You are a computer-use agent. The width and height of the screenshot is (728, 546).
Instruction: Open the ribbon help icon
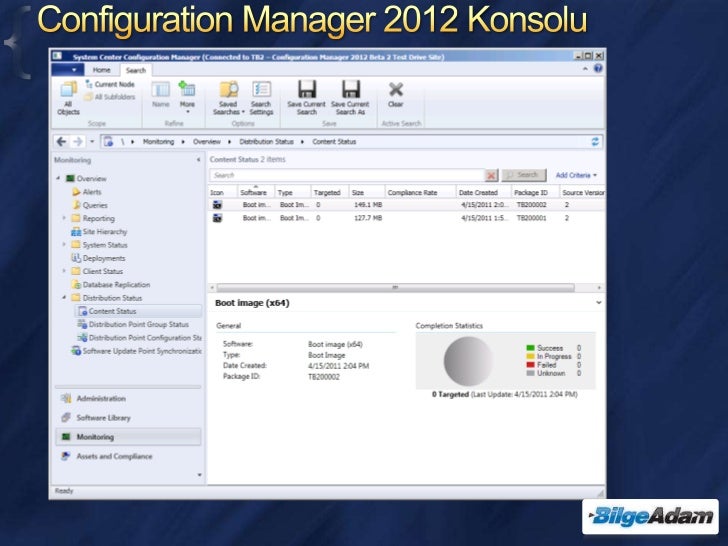pyautogui.click(x=598, y=69)
